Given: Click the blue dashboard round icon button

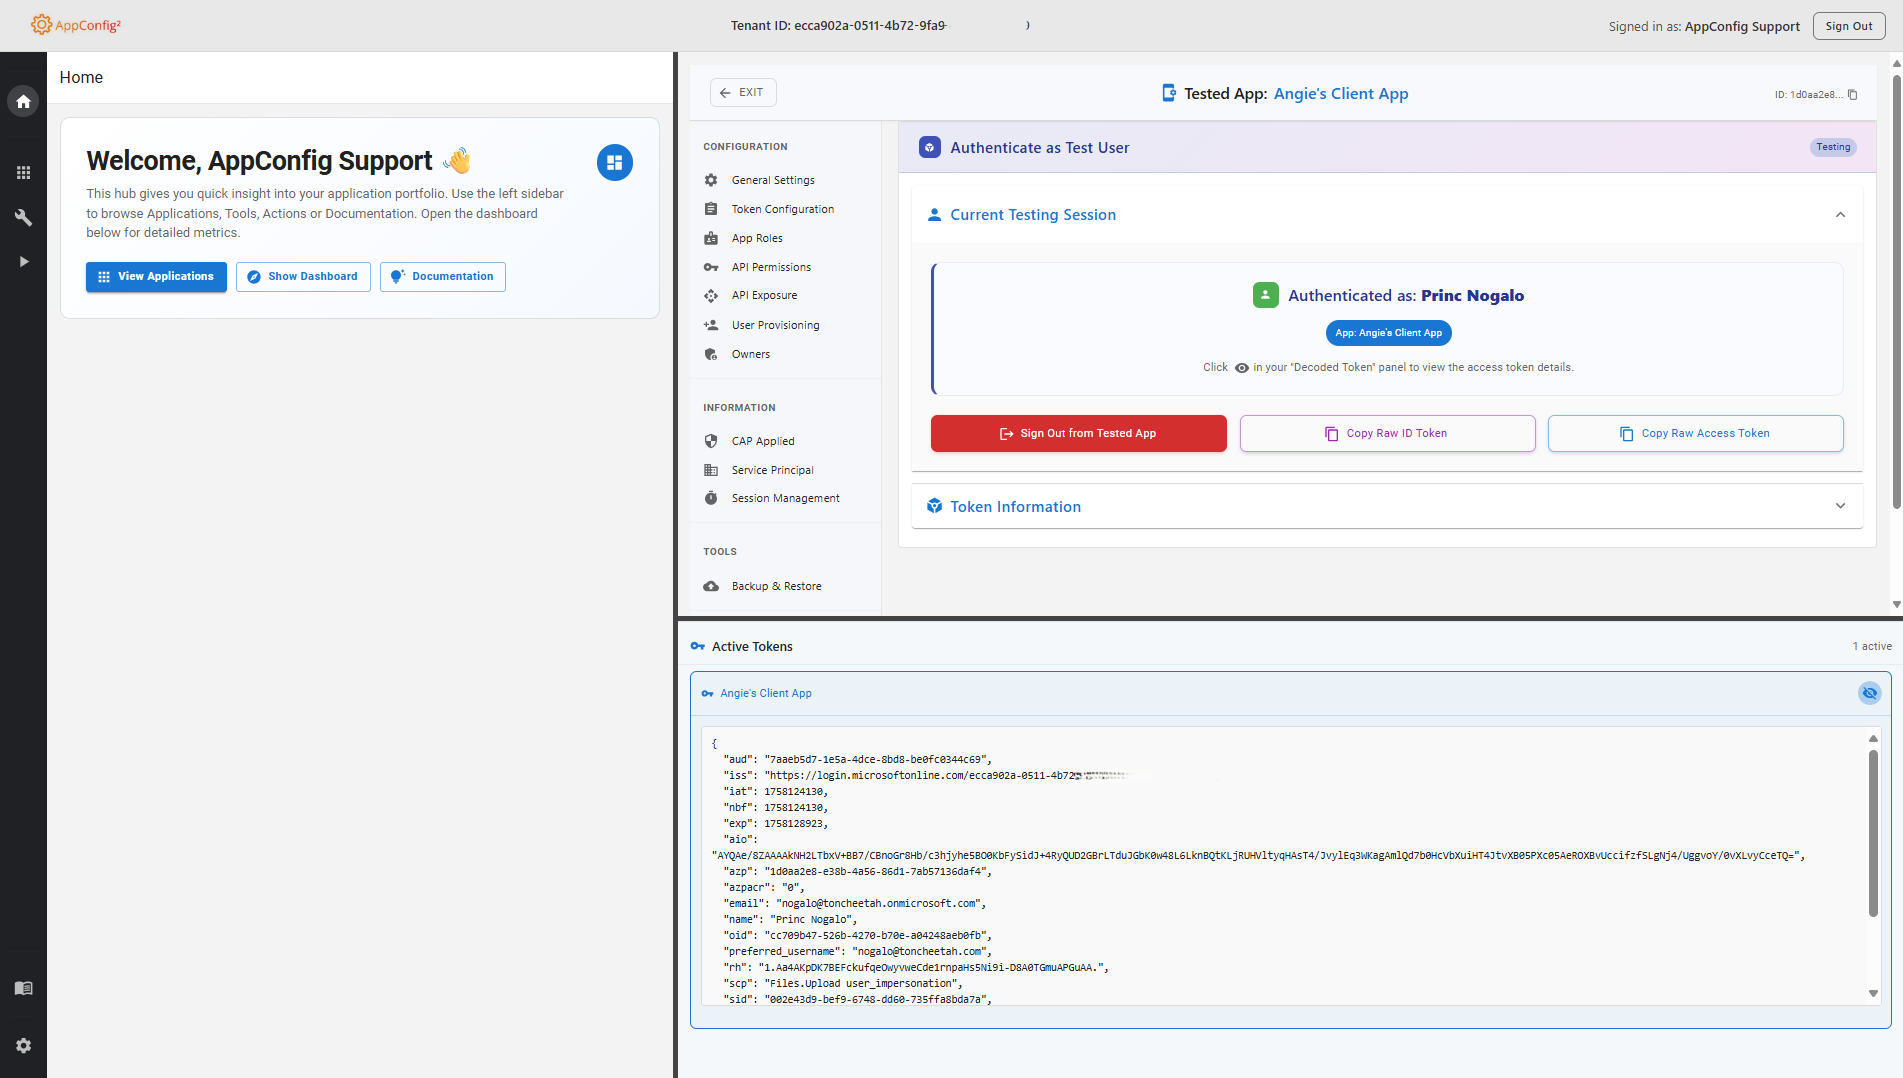Looking at the screenshot, I should pyautogui.click(x=614, y=162).
